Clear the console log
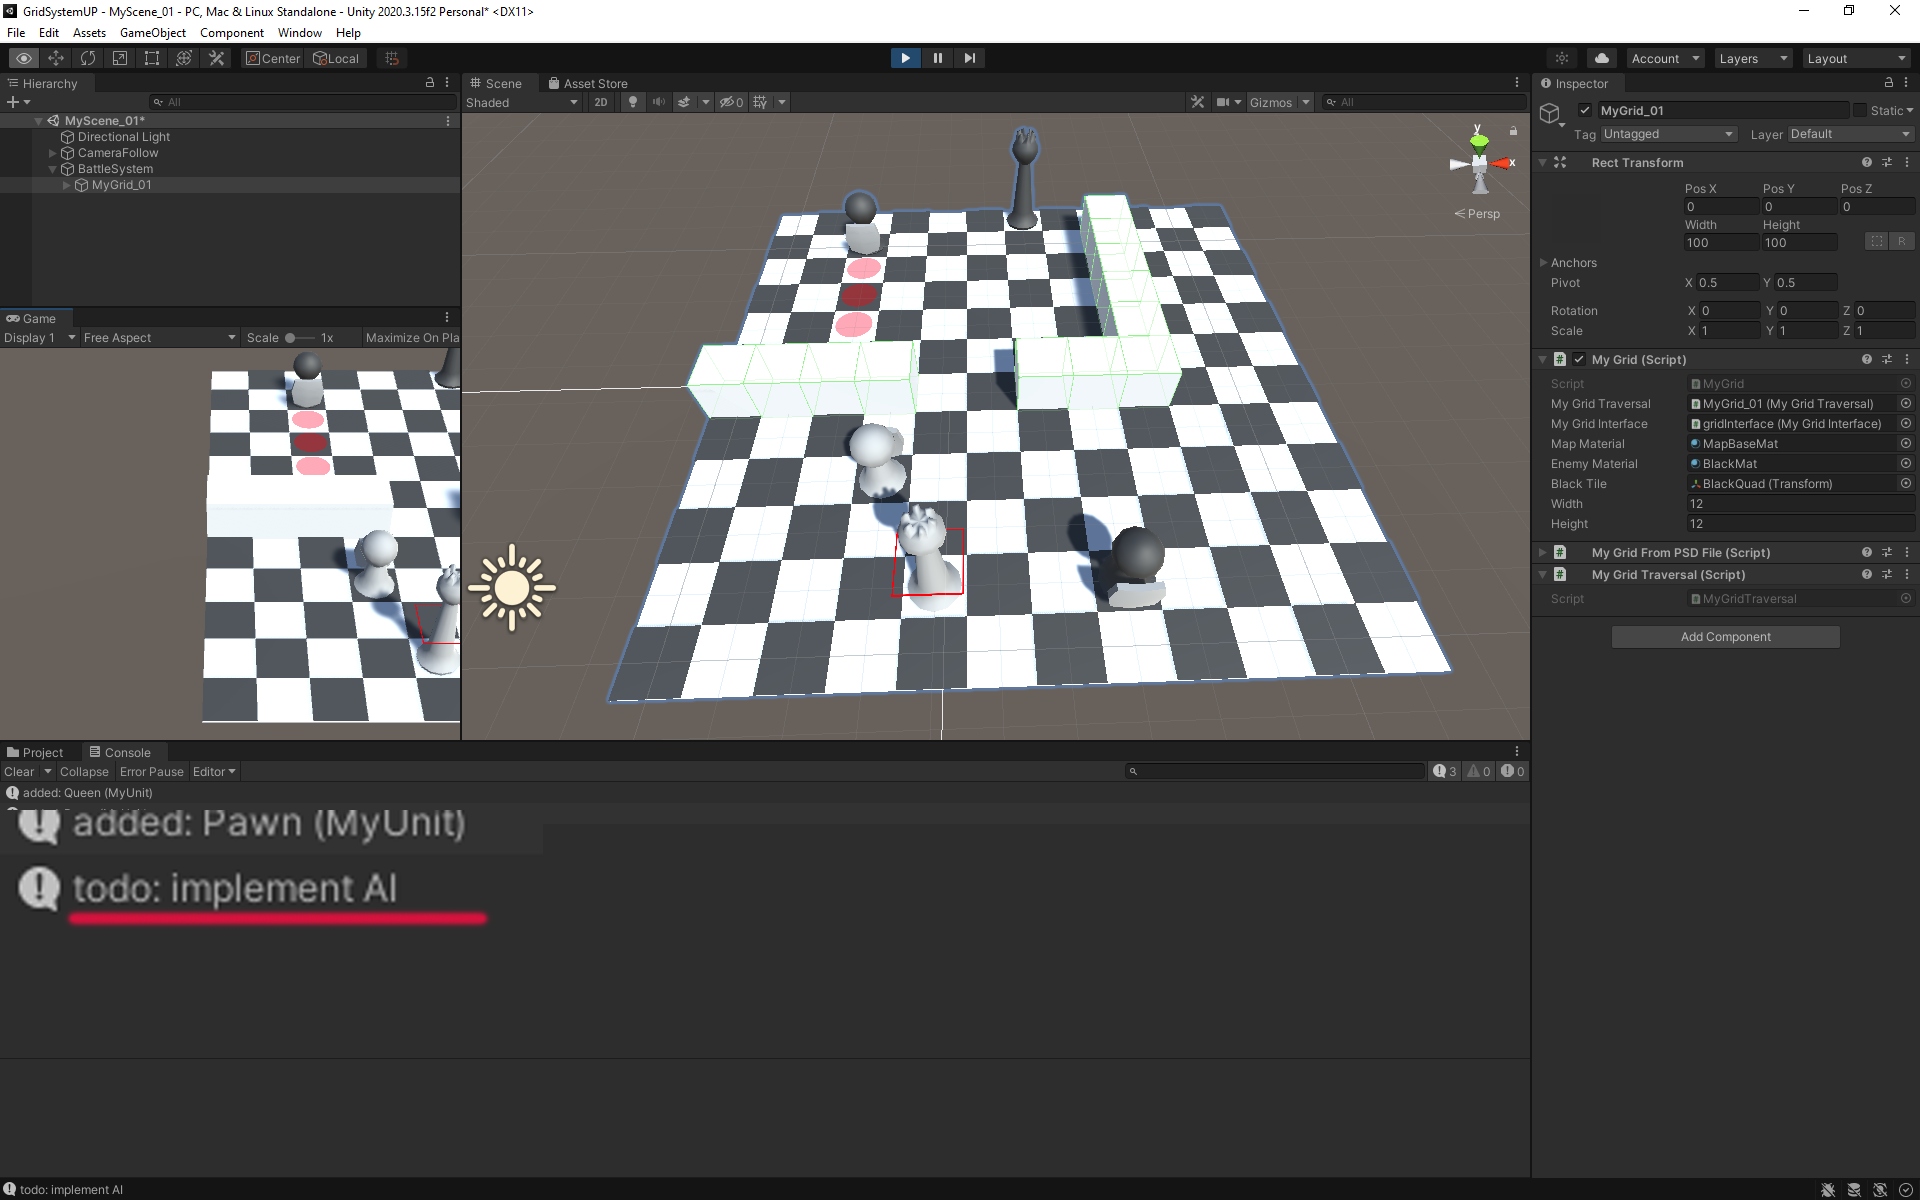The height and width of the screenshot is (1200, 1920). click(18, 771)
